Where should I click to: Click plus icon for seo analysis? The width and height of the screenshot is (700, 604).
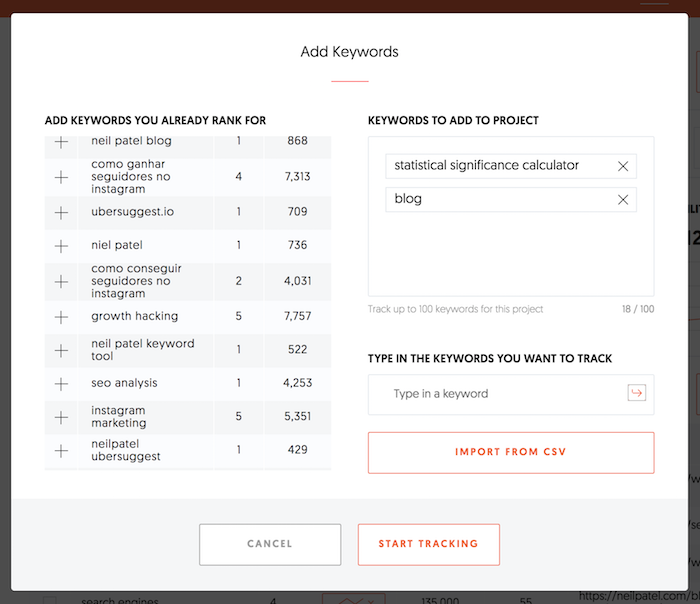pyautogui.click(x=61, y=384)
